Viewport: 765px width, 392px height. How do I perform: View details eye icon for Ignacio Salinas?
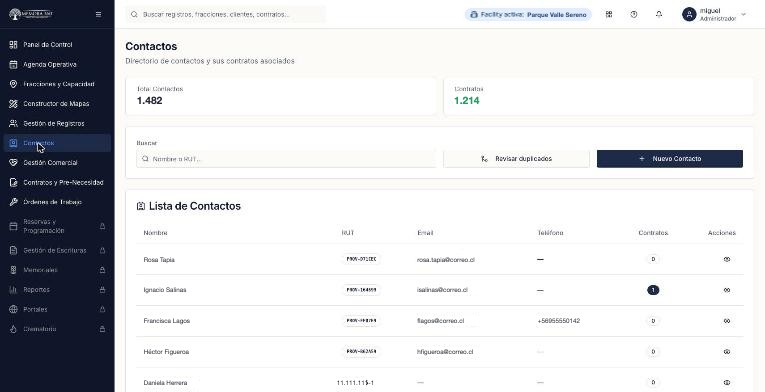click(x=726, y=290)
